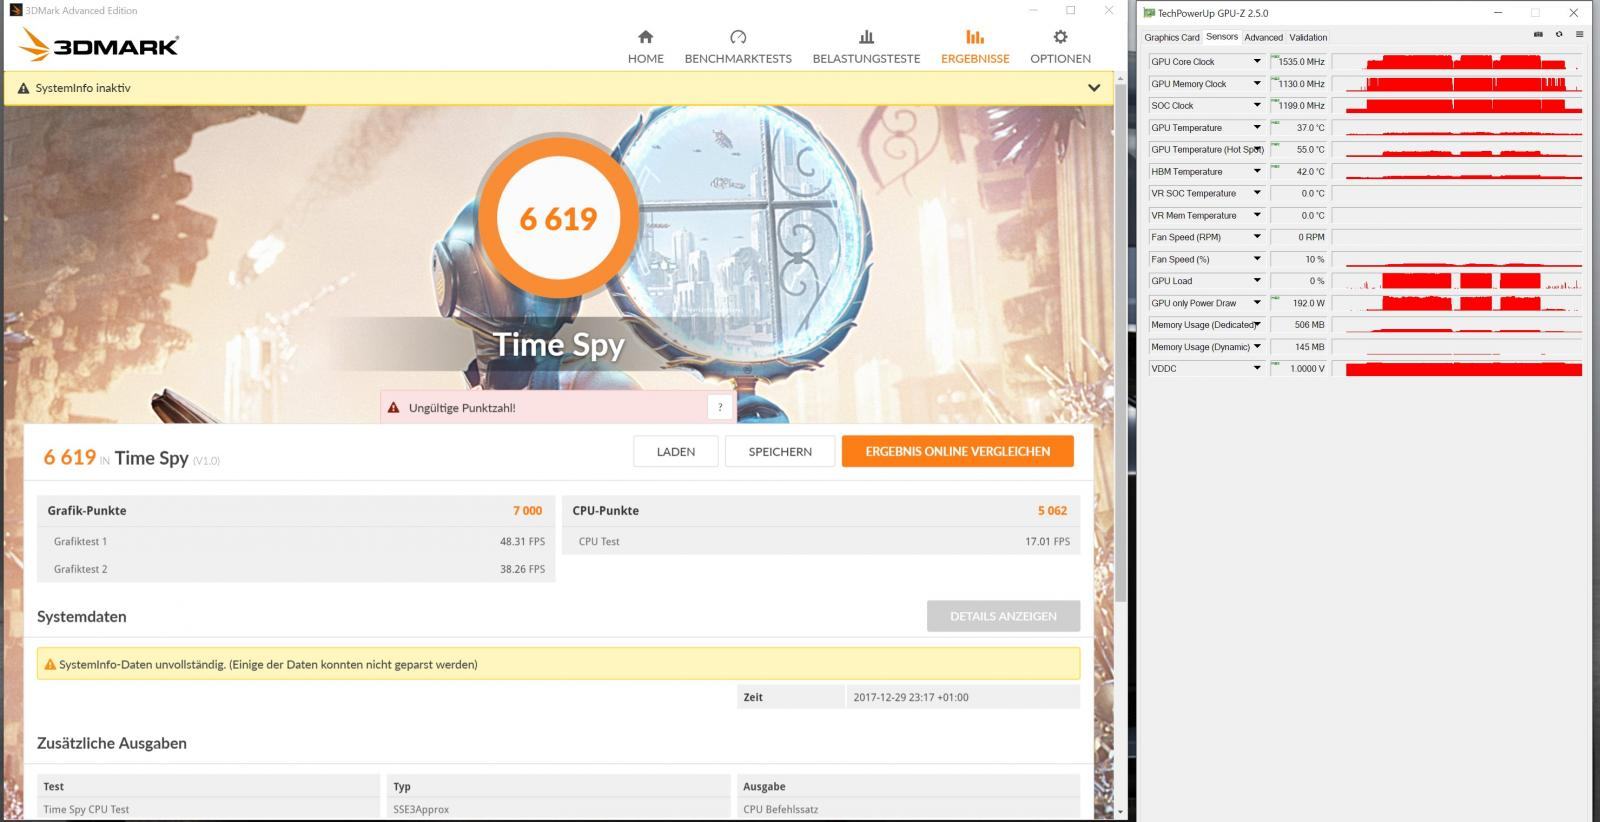The height and width of the screenshot is (822, 1600).
Task: Open the Fan Speed (%) dropdown
Action: pos(1257,259)
